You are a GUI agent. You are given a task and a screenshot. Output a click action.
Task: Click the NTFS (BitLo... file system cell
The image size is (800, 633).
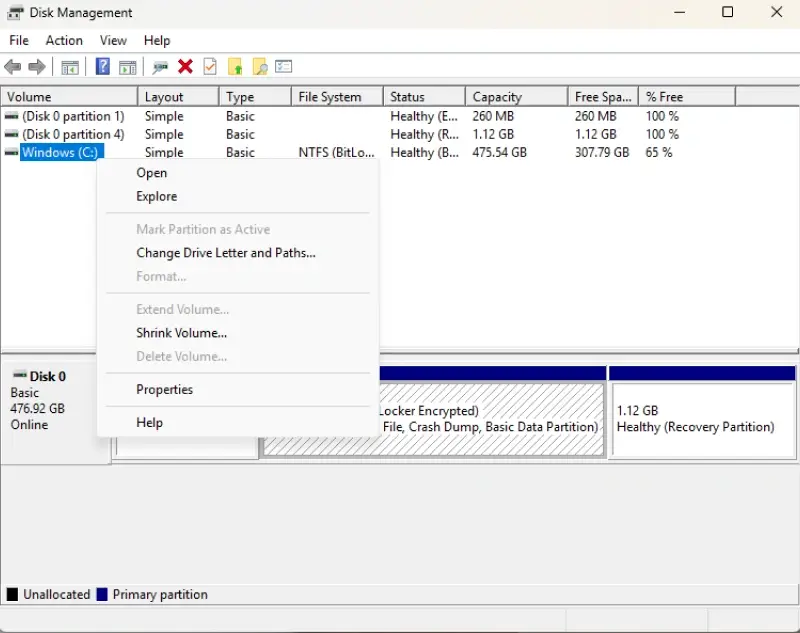coord(336,152)
